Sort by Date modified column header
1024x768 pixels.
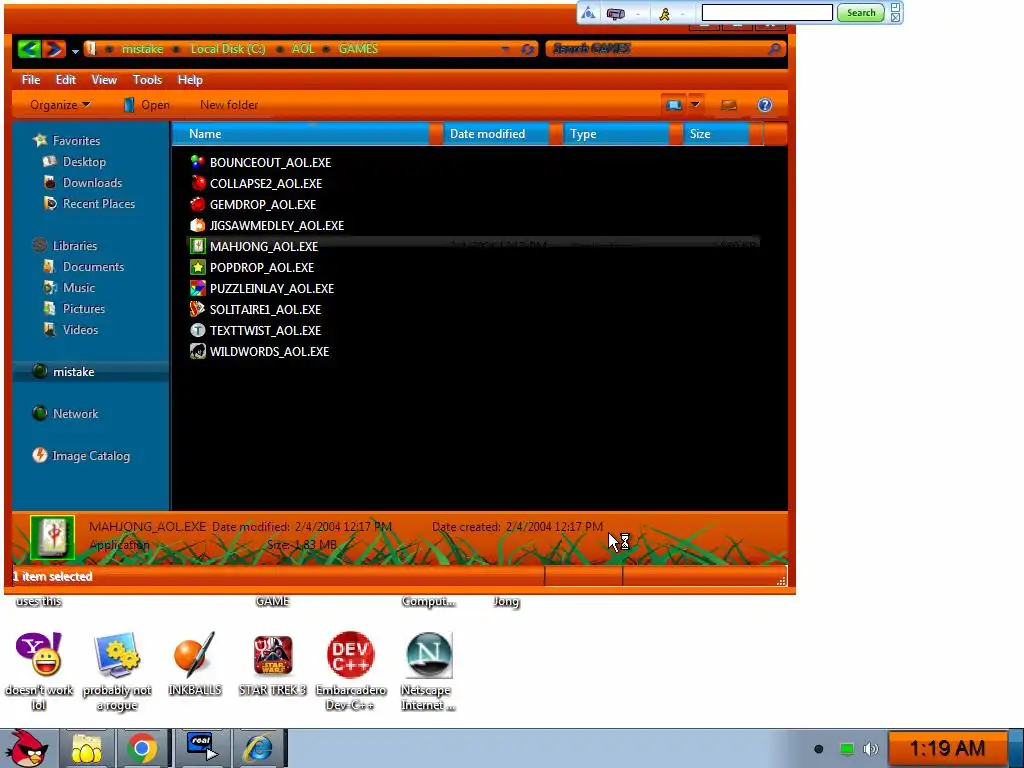point(496,134)
